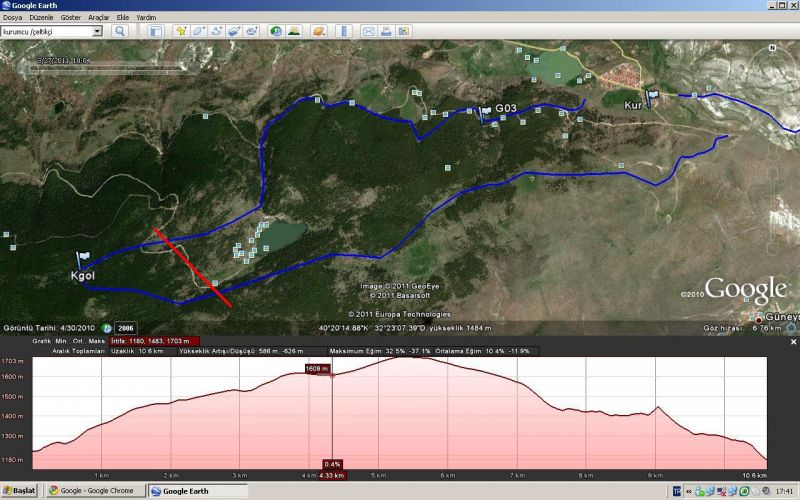Viewport: 800px width, 500px height.
Task: Email the view with the envelope icon
Action: [368, 31]
